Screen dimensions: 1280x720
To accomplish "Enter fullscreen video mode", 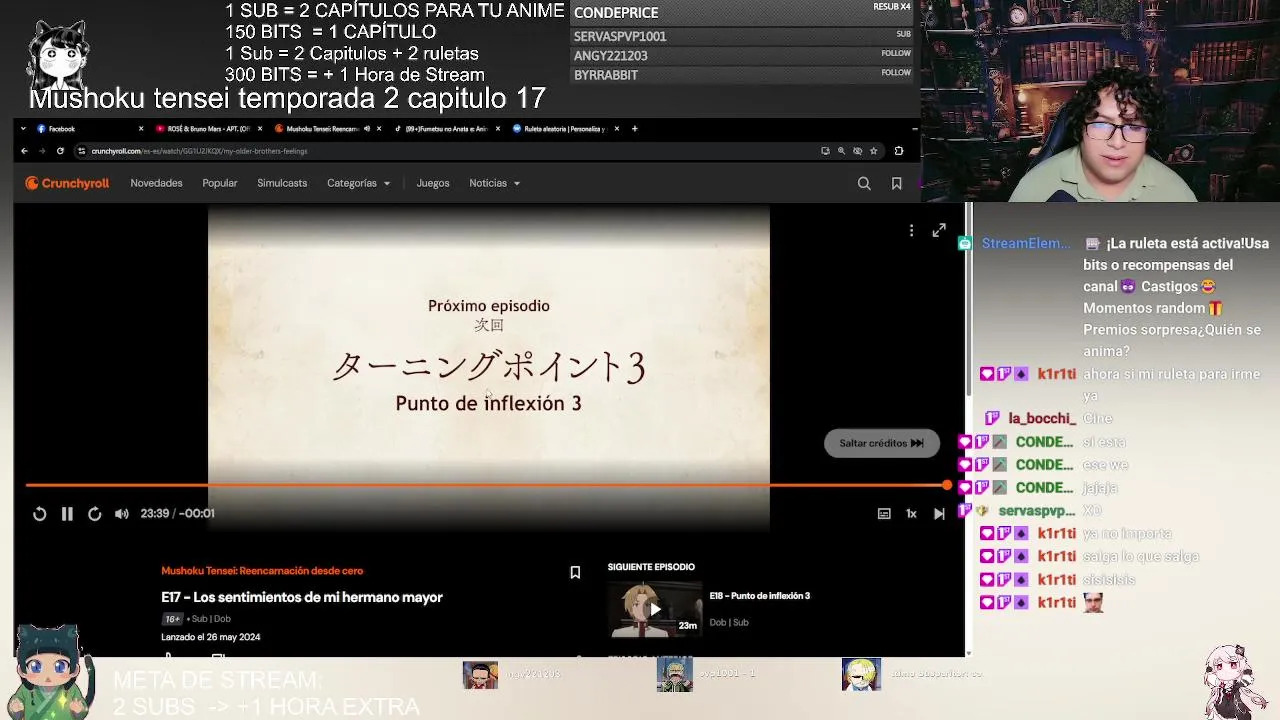I will click(x=939, y=230).
